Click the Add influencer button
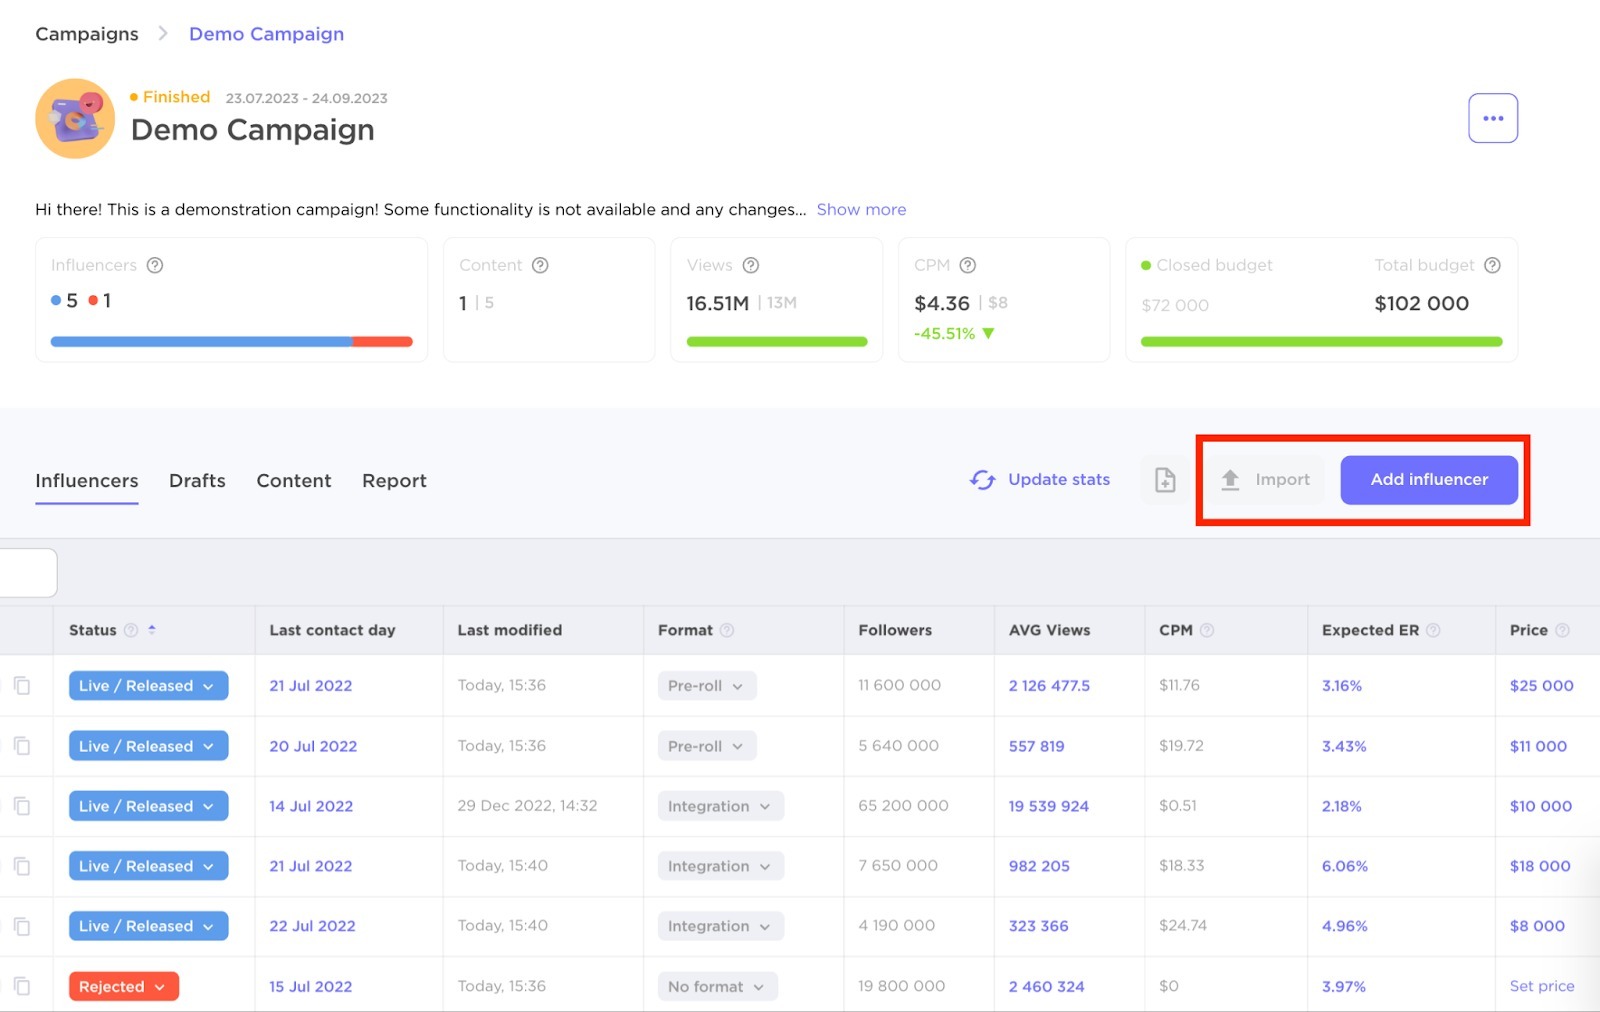This screenshot has height=1012, width=1600. pos(1428,479)
